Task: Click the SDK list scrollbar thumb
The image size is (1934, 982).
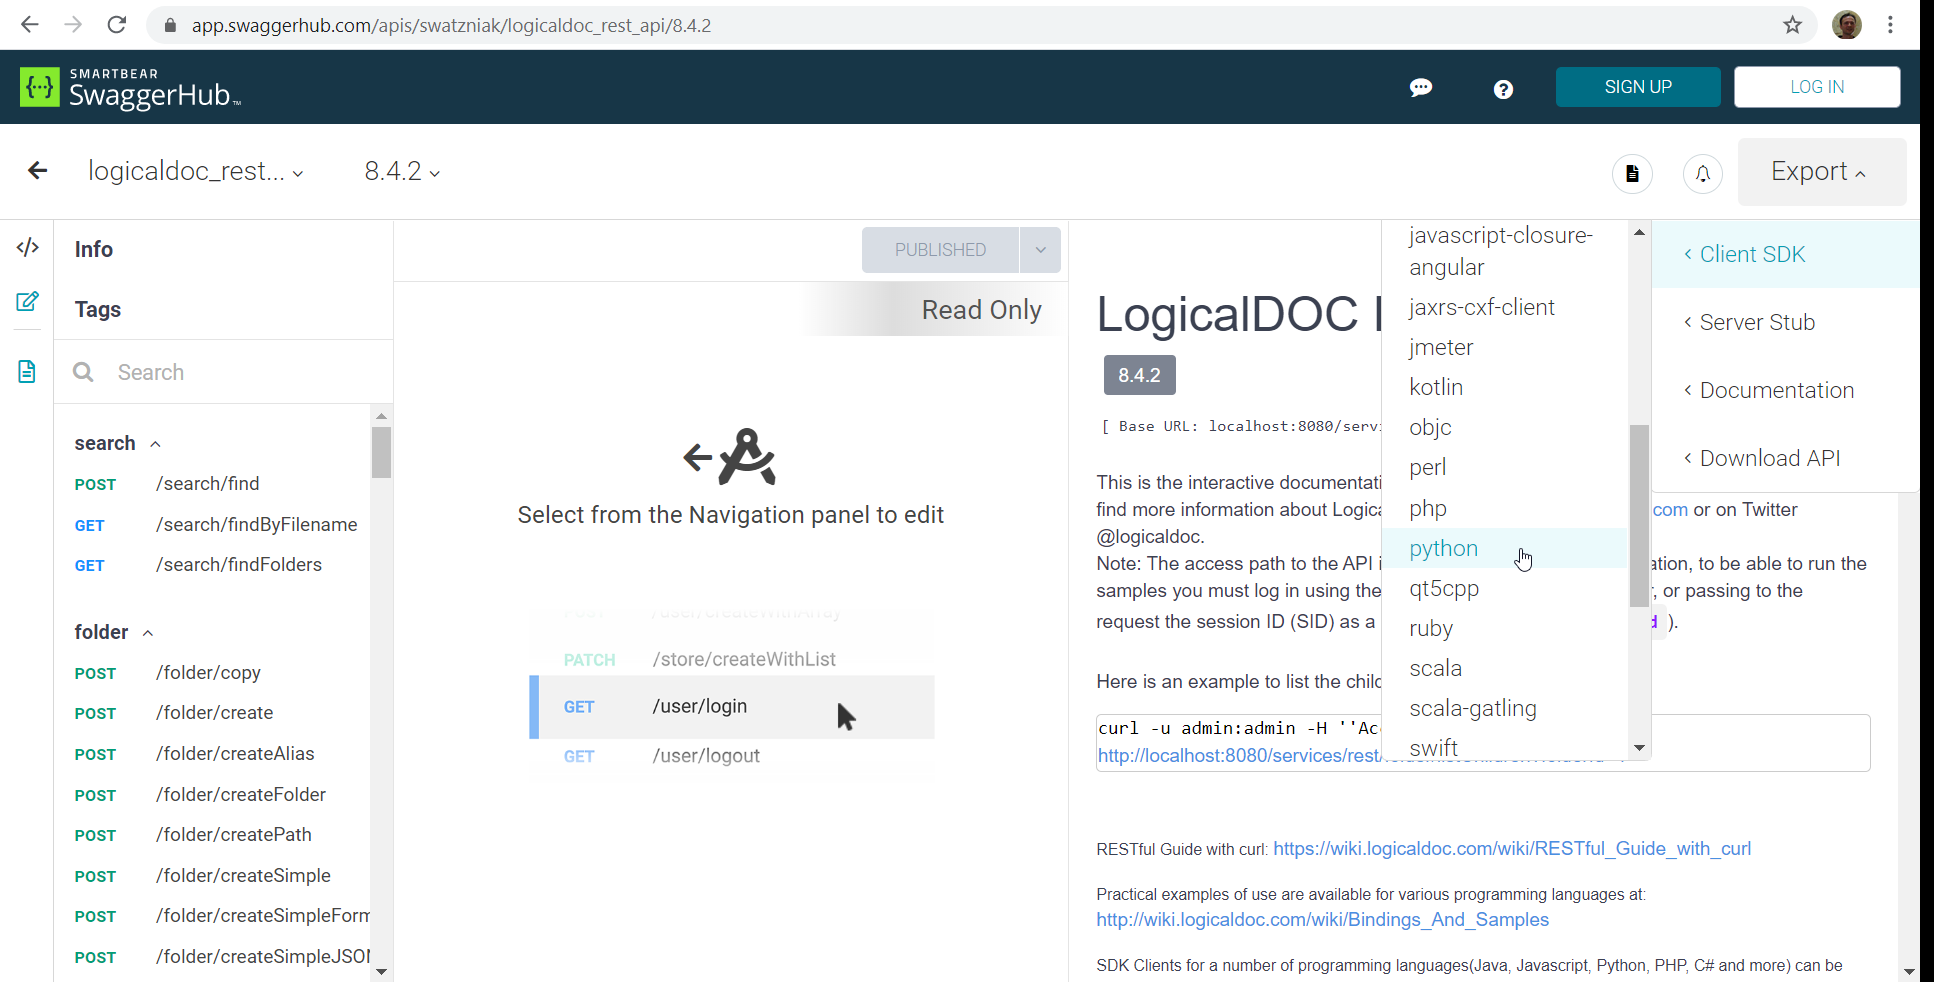Action: click(x=1639, y=516)
